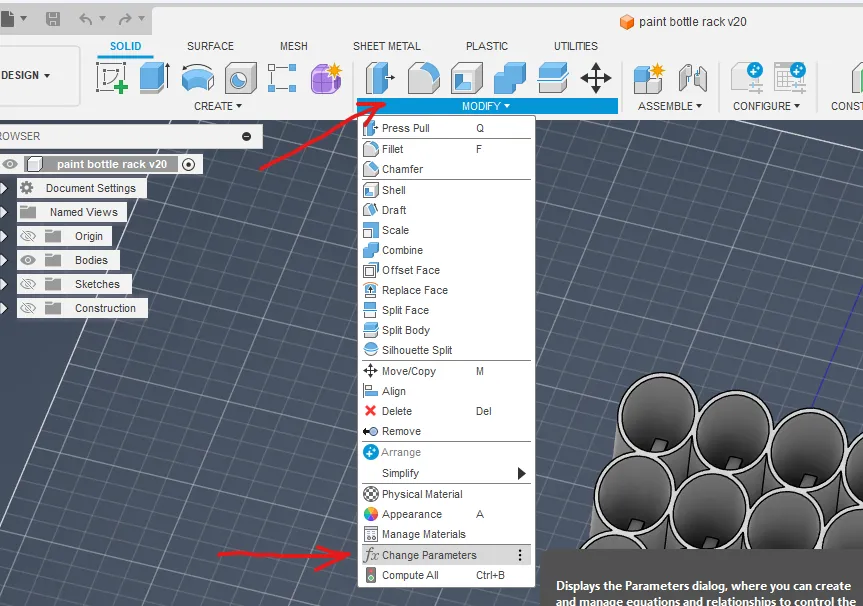Open the File menu dropdown arrow

pyautogui.click(x=24, y=19)
